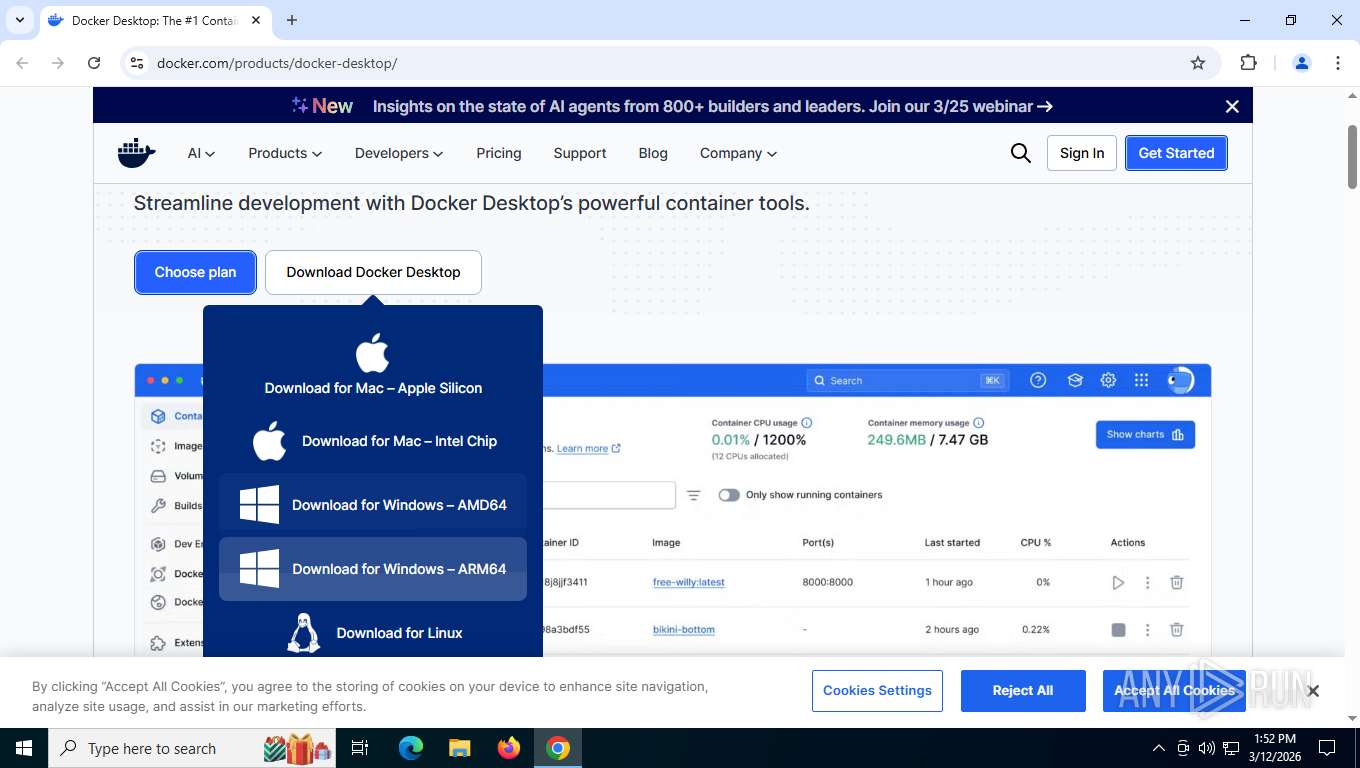The width and height of the screenshot is (1360, 768).
Task: Open the Chrome three-dot menu
Action: 1338,63
